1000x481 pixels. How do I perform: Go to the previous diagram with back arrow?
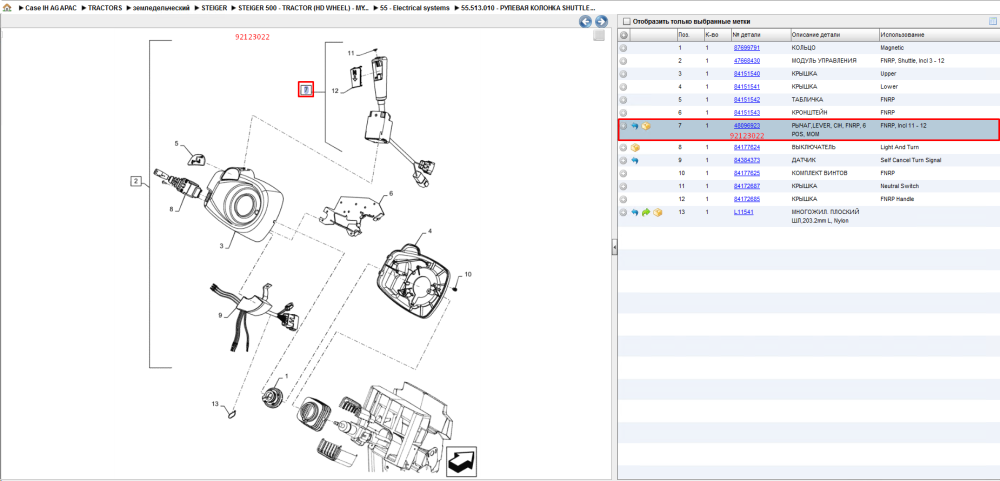pyautogui.click(x=585, y=22)
